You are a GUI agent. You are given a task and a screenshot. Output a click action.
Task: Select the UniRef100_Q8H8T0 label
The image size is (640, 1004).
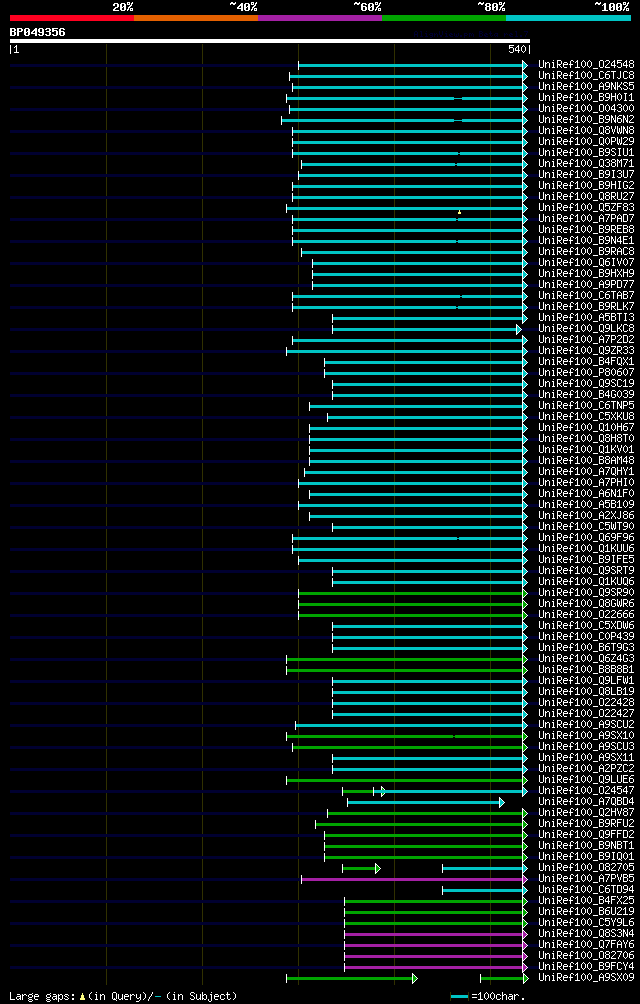coord(586,439)
